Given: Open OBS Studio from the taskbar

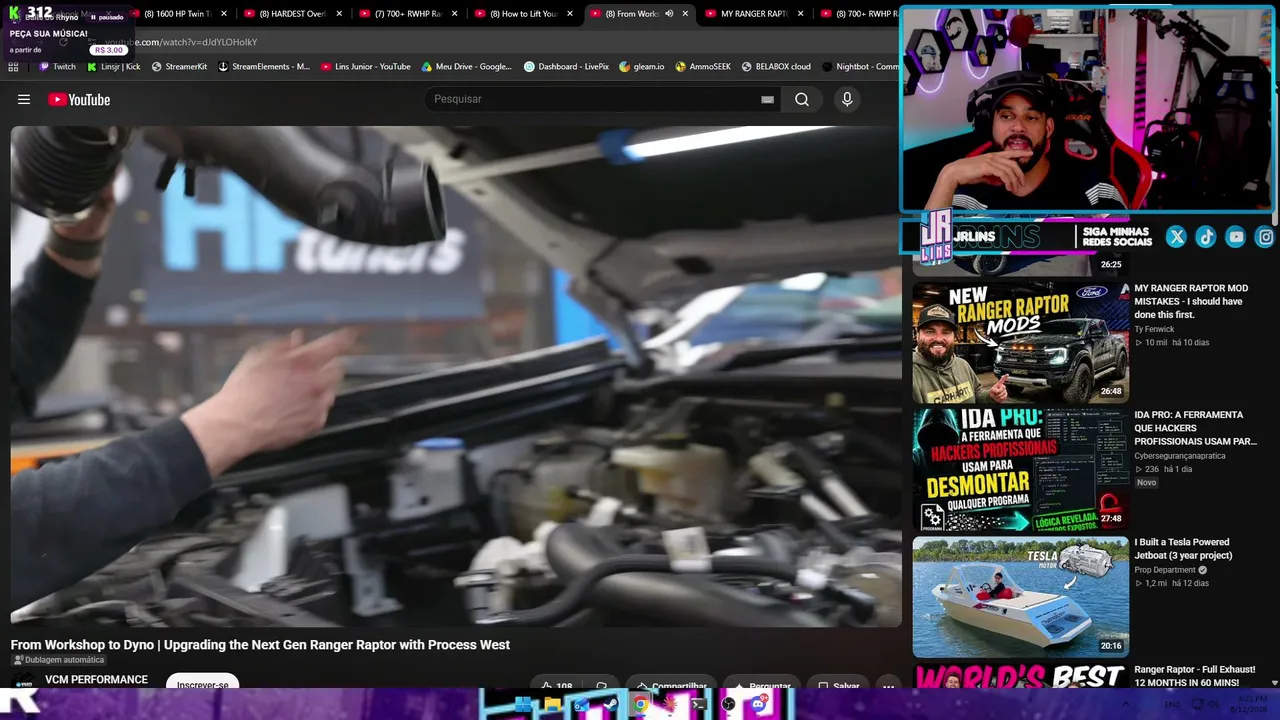Looking at the screenshot, I should coord(728,705).
